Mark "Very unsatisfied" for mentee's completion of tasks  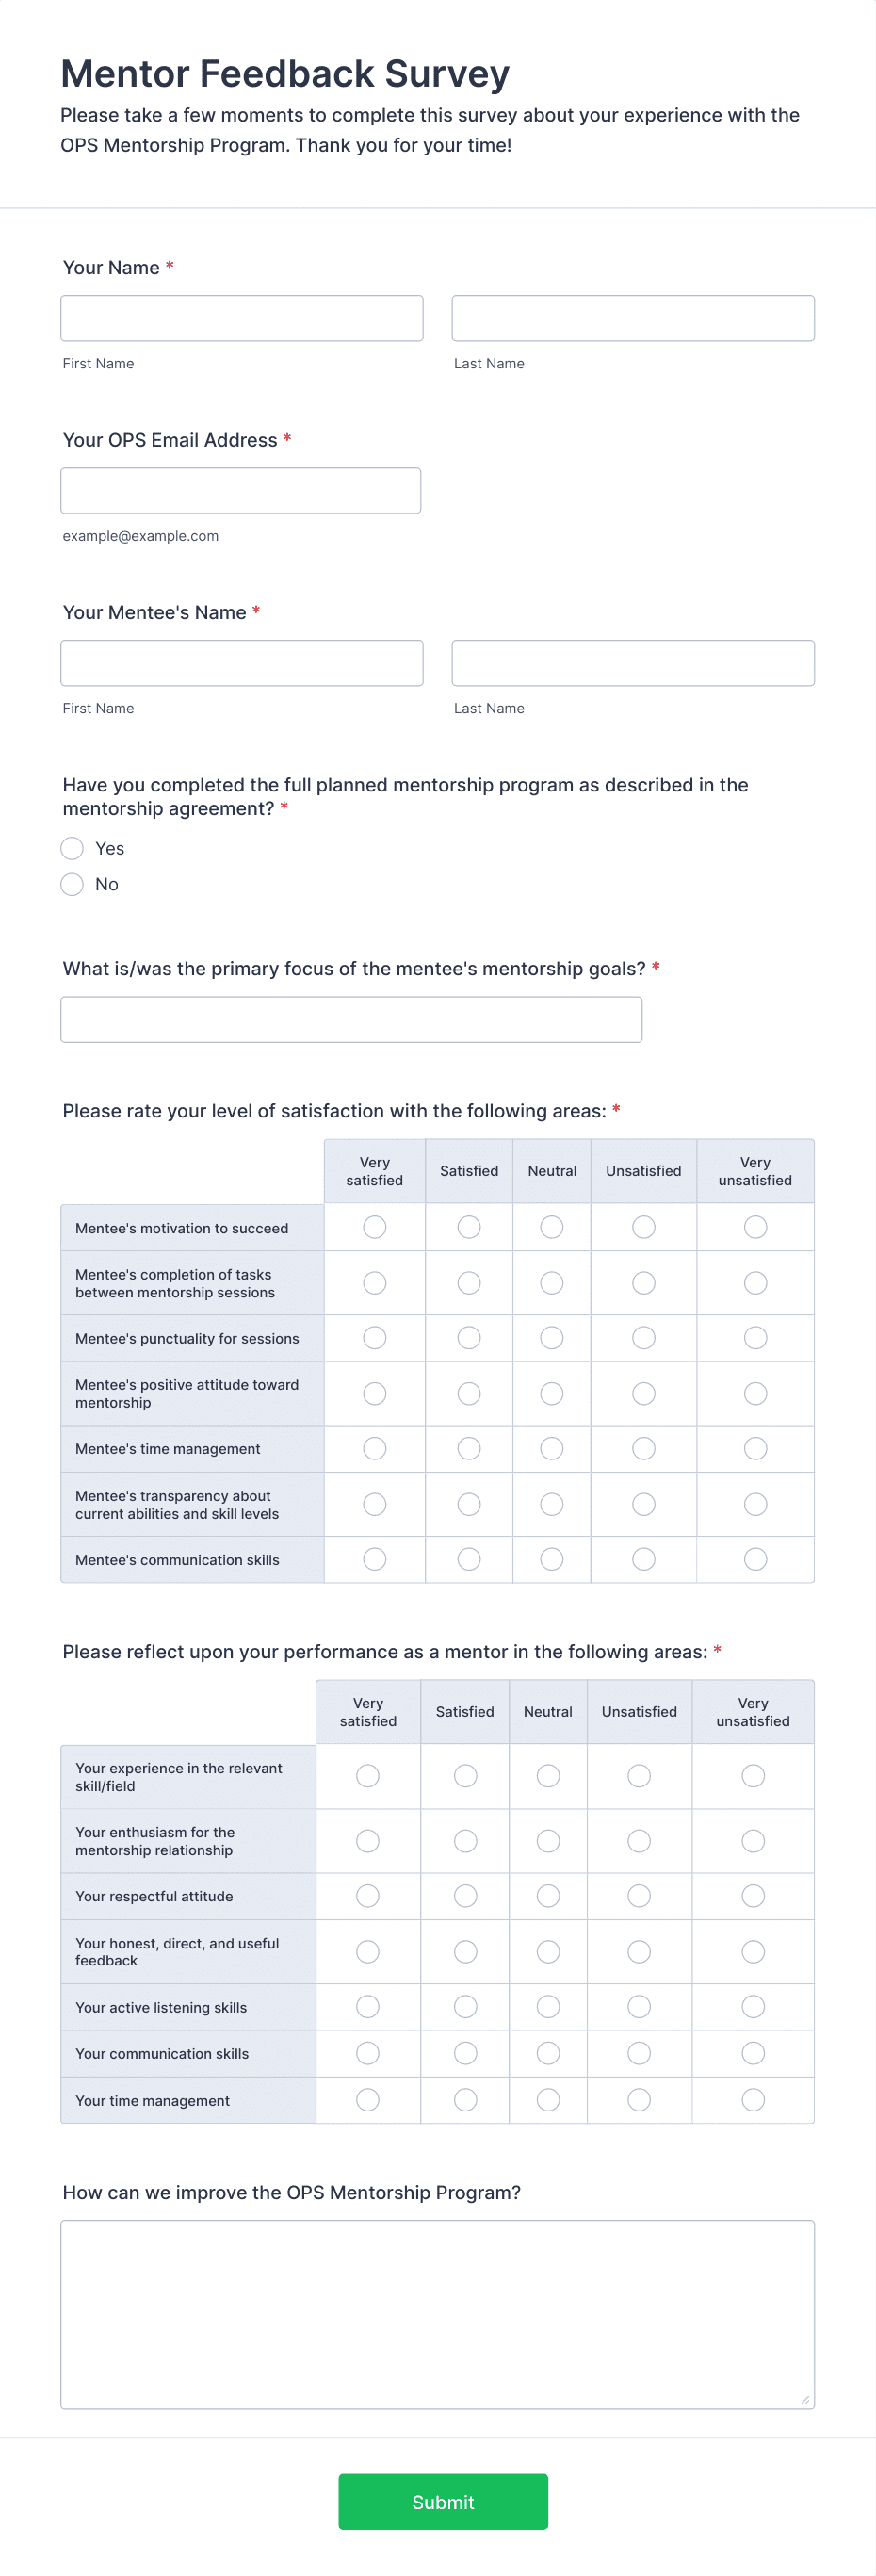754,1282
